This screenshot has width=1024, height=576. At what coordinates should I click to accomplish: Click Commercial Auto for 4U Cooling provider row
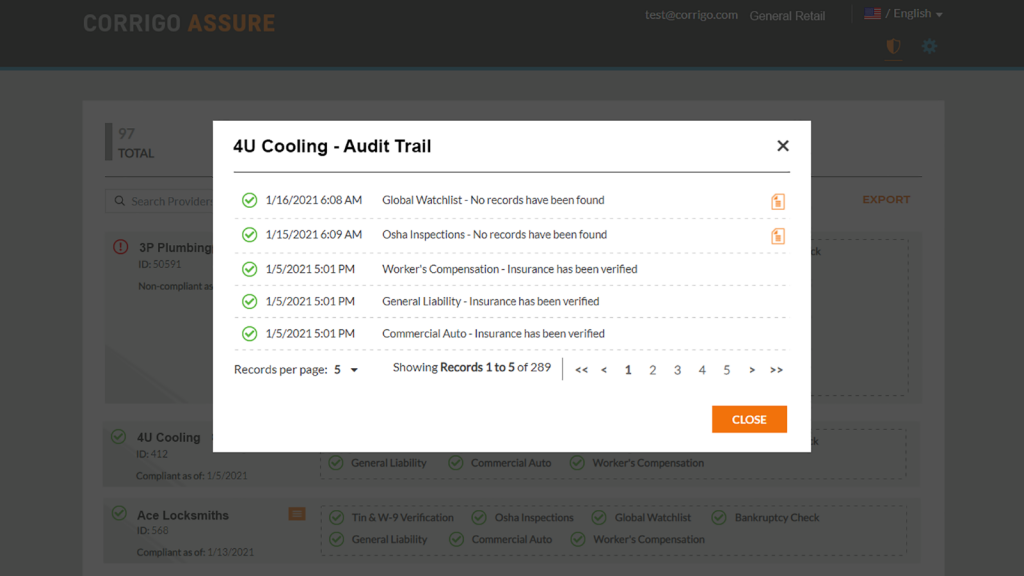click(511, 463)
